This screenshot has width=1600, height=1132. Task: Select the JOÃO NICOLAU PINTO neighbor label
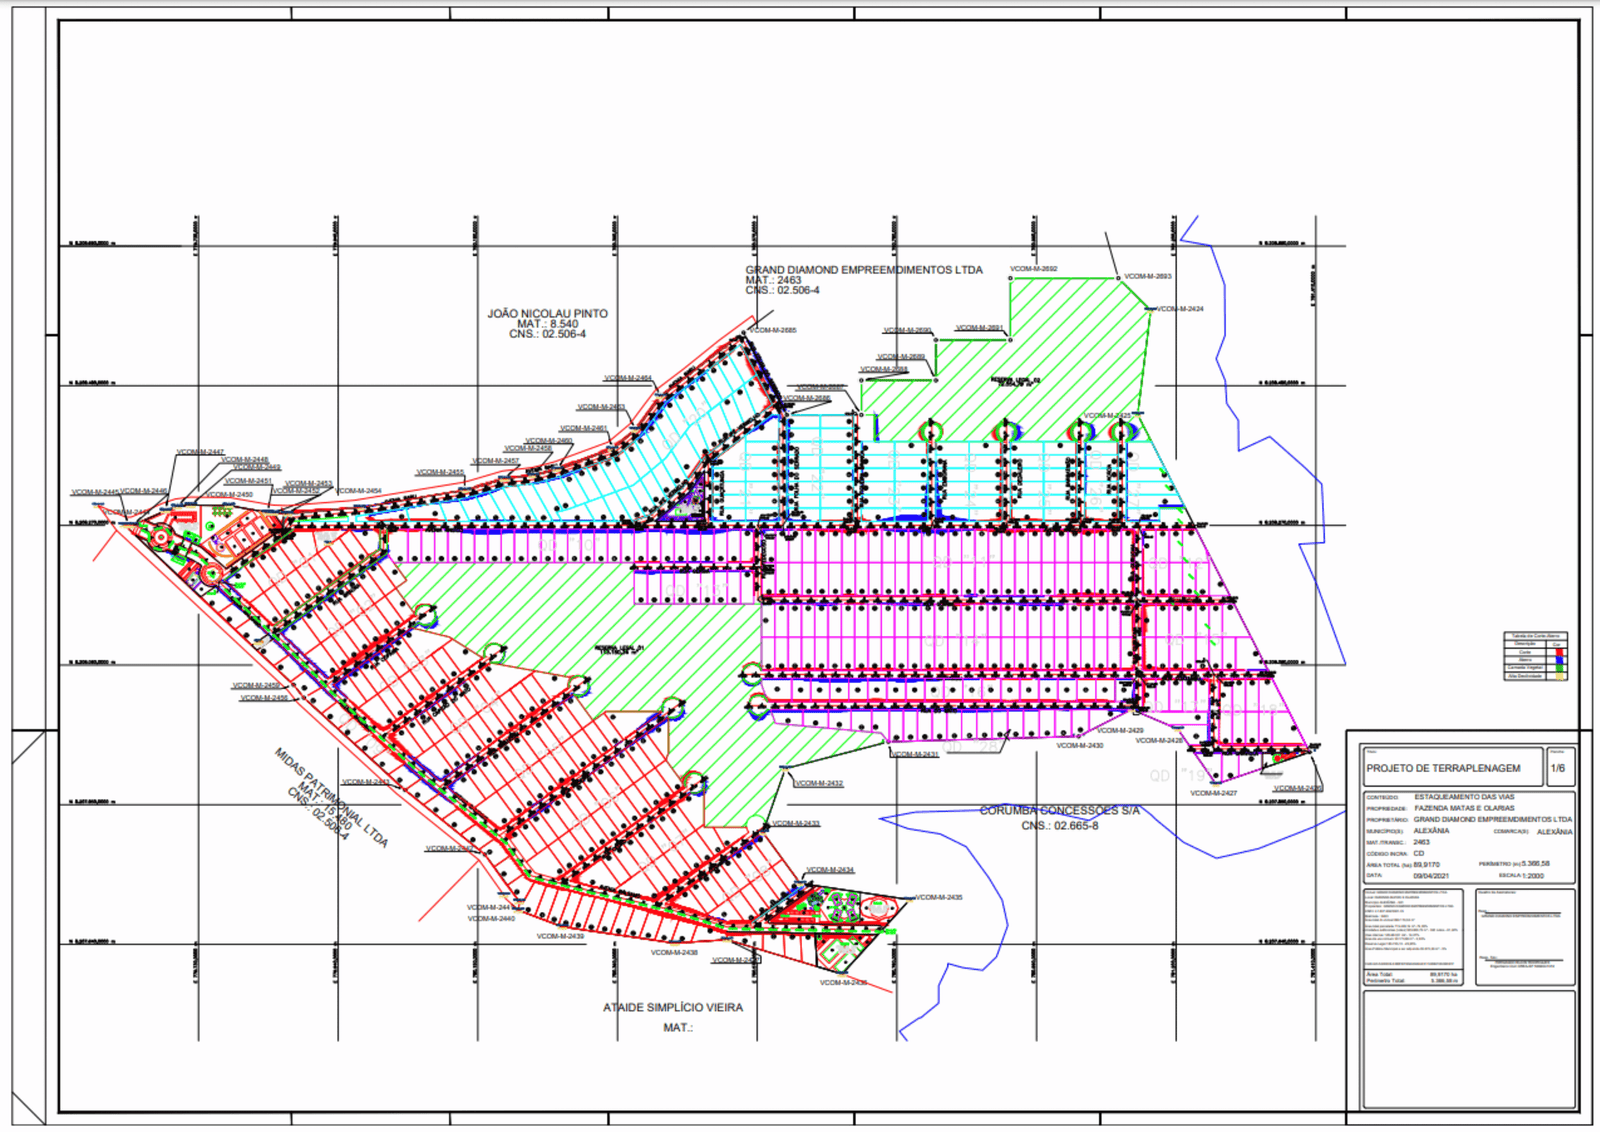coord(547,314)
